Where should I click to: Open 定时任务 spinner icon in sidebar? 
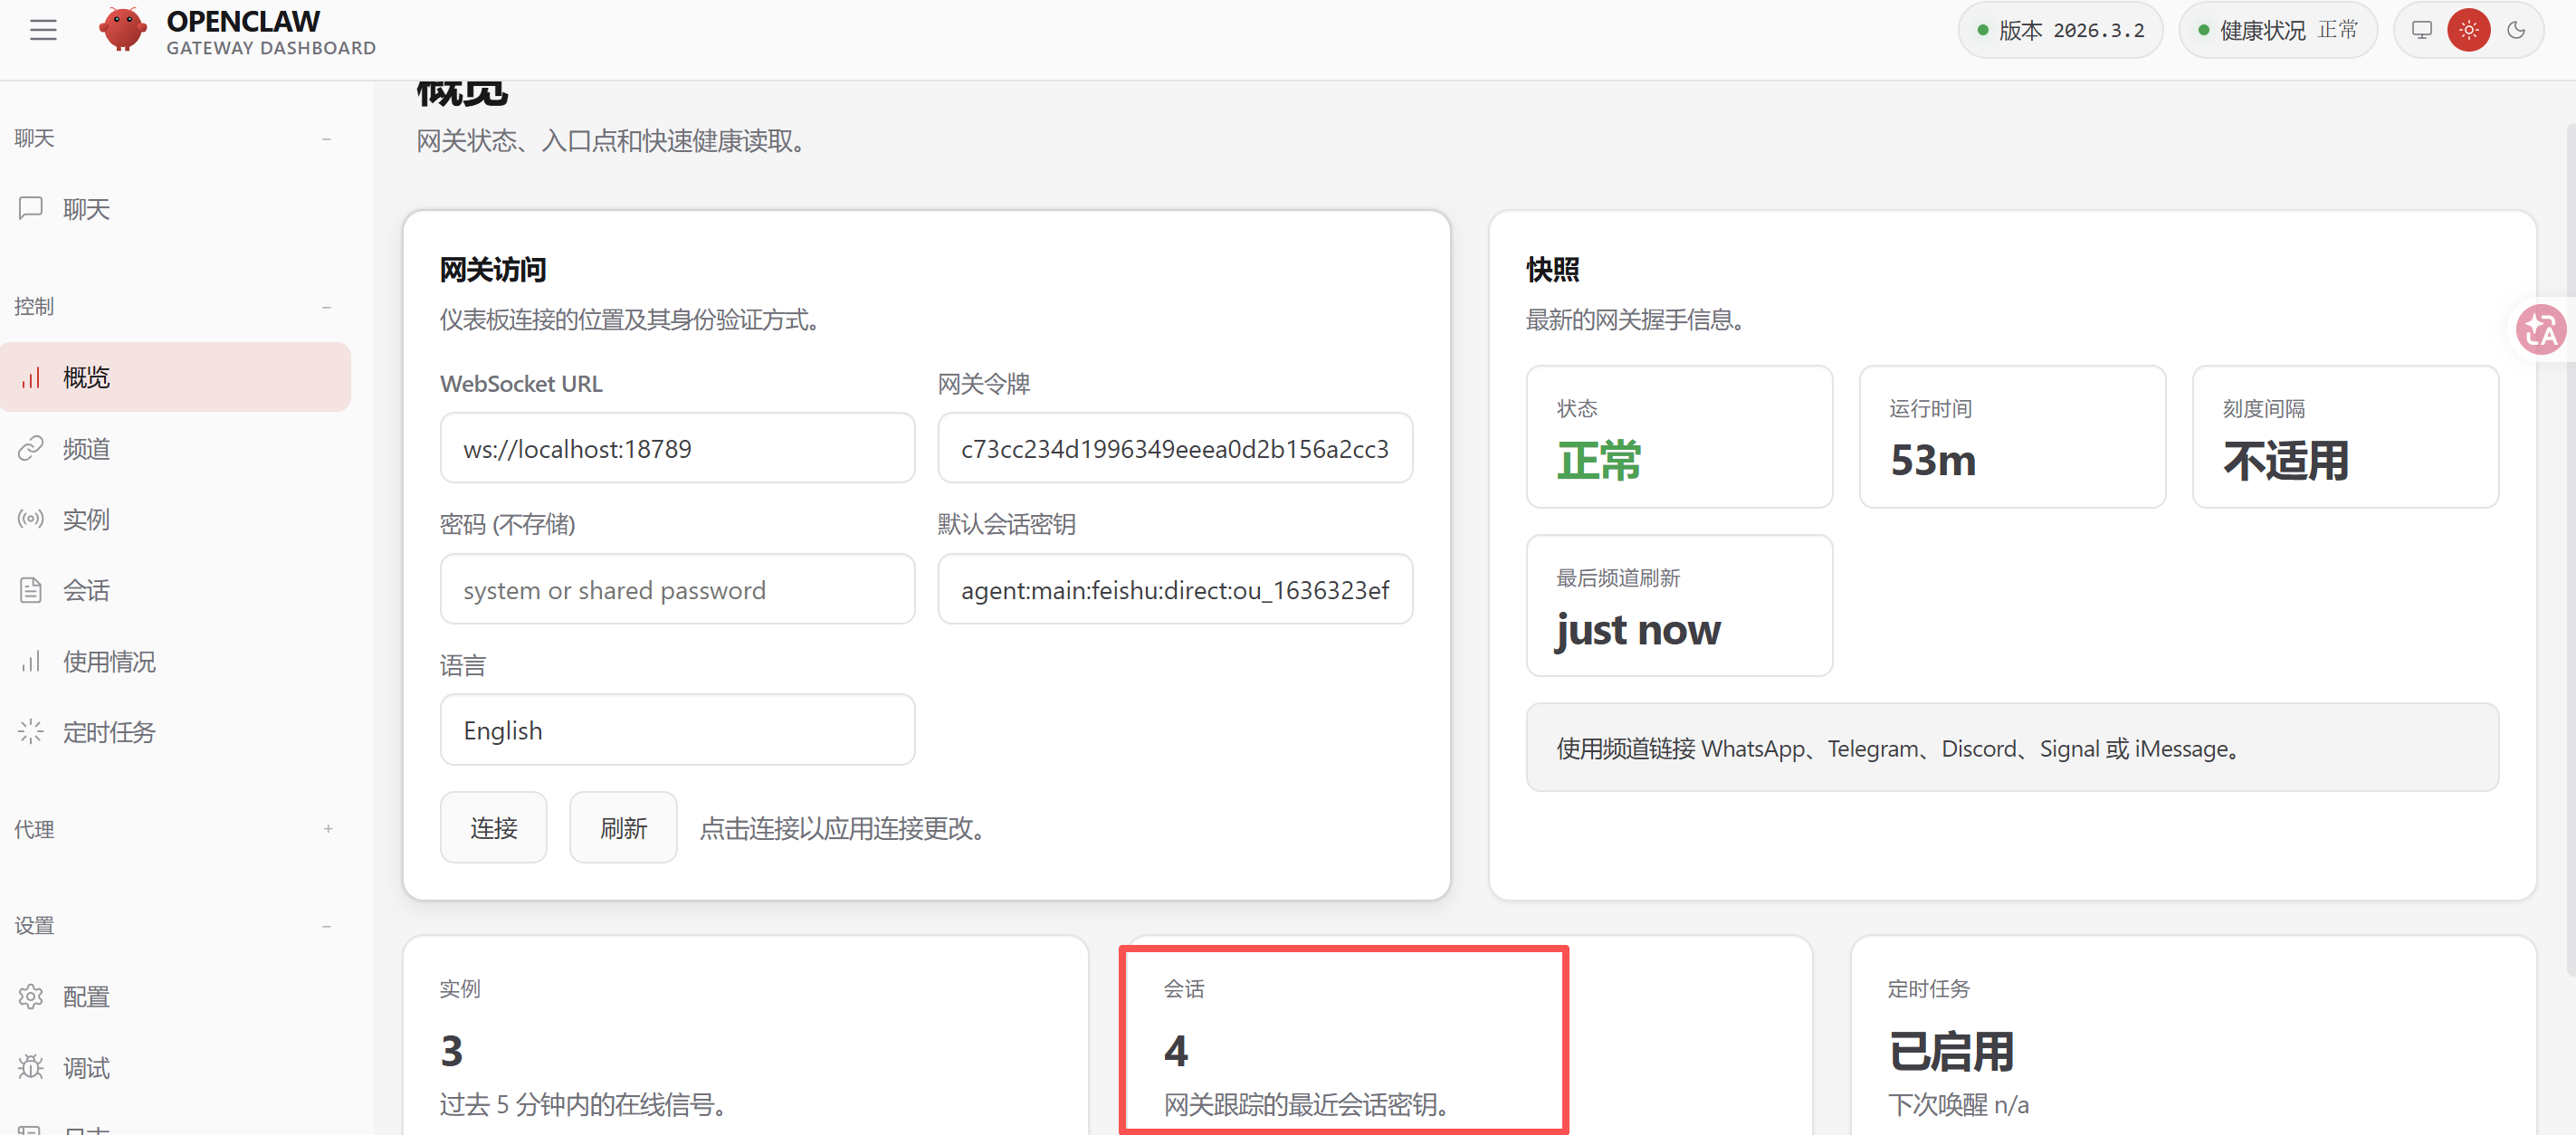32,732
